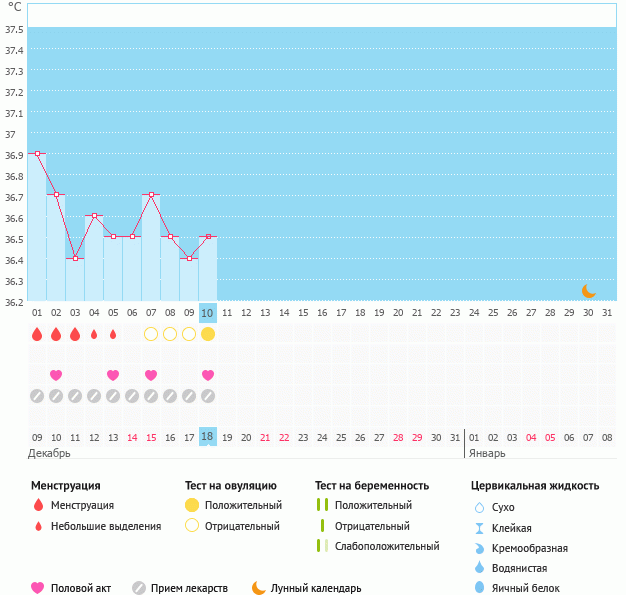Click the moon icon on day 30
This screenshot has width=626, height=595.
point(589,291)
